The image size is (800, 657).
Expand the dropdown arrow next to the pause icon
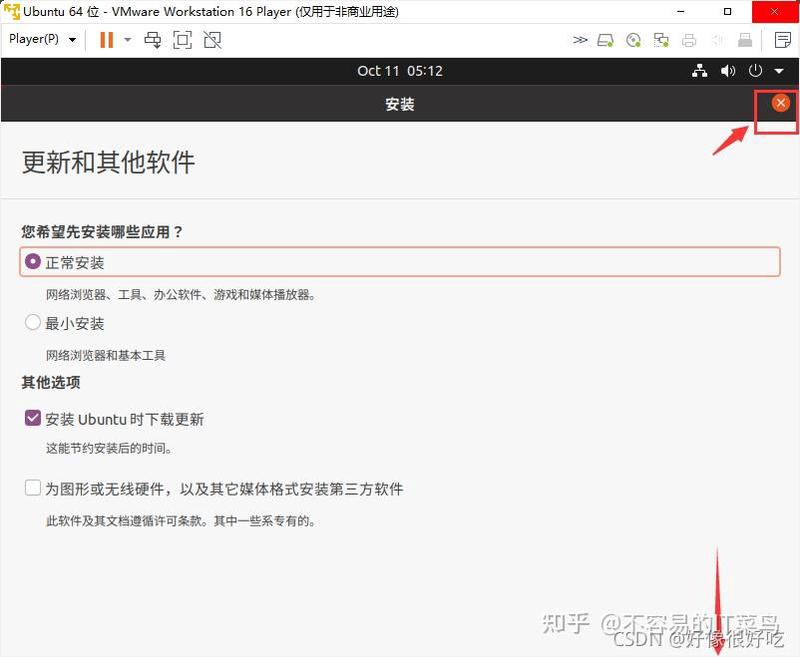point(128,39)
